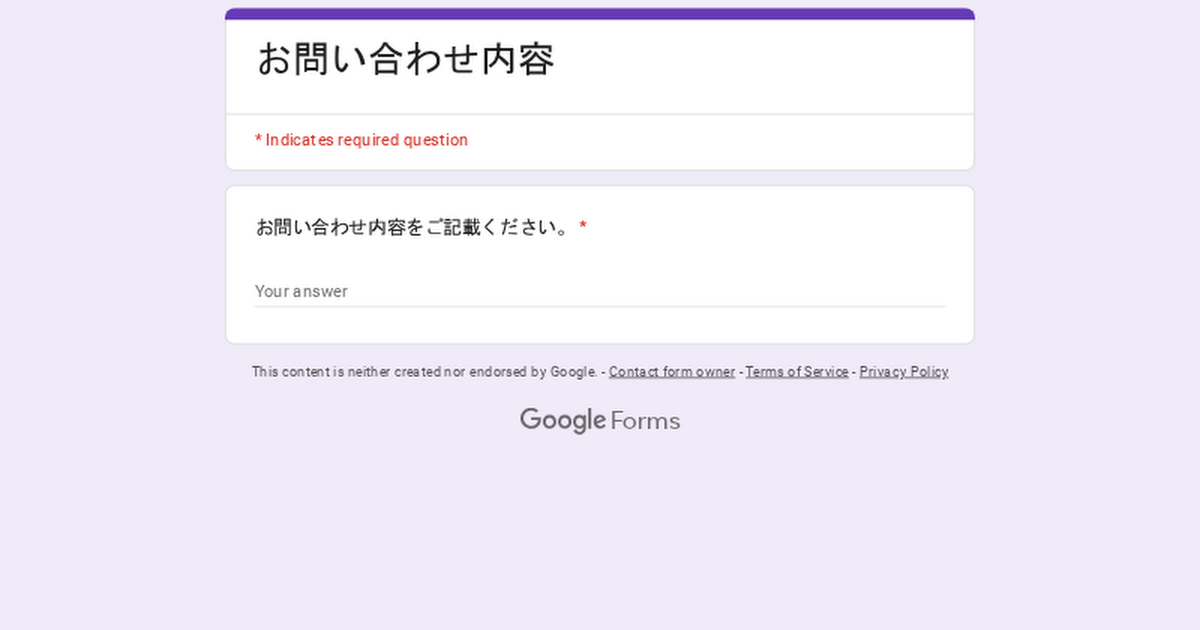Image resolution: width=1200 pixels, height=630 pixels.
Task: Click the form title お問い合わせ内容
Action: tap(405, 60)
